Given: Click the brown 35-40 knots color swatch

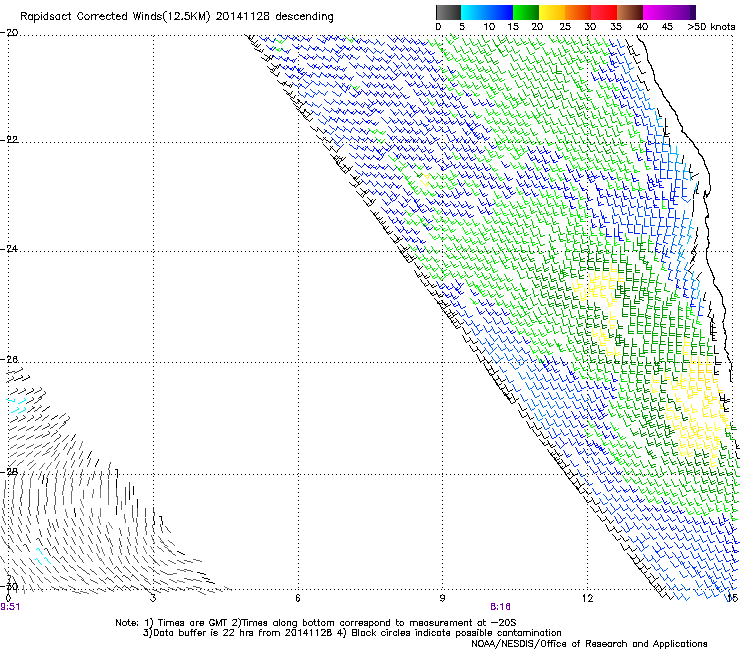Looking at the screenshot, I should [x=630, y=12].
